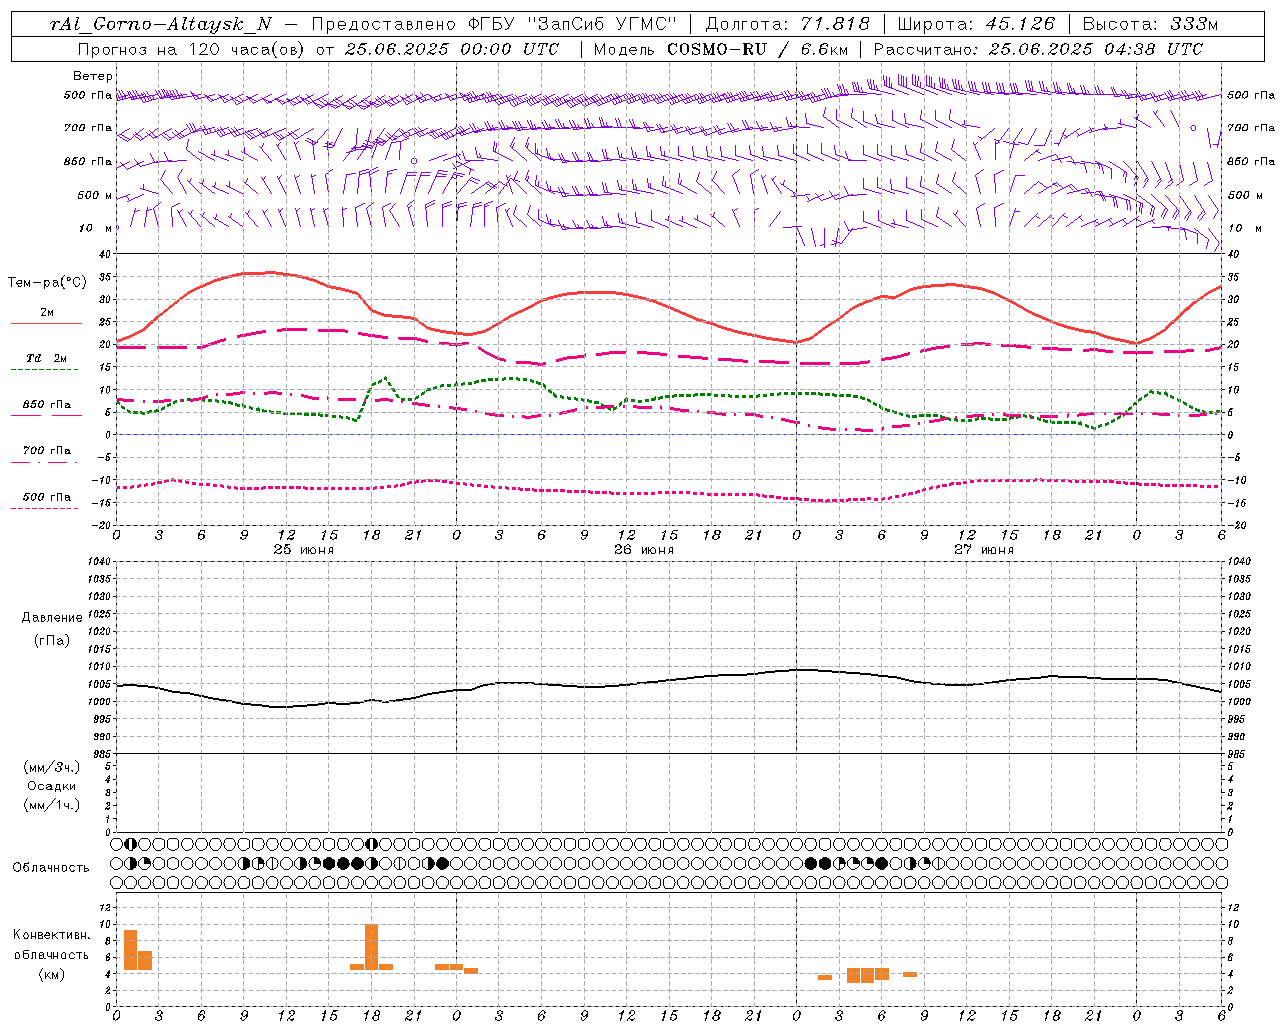The image size is (1280, 1024).
Task: Click the (мм/3ч.) precipitation unit label
Action: pyautogui.click(x=52, y=767)
